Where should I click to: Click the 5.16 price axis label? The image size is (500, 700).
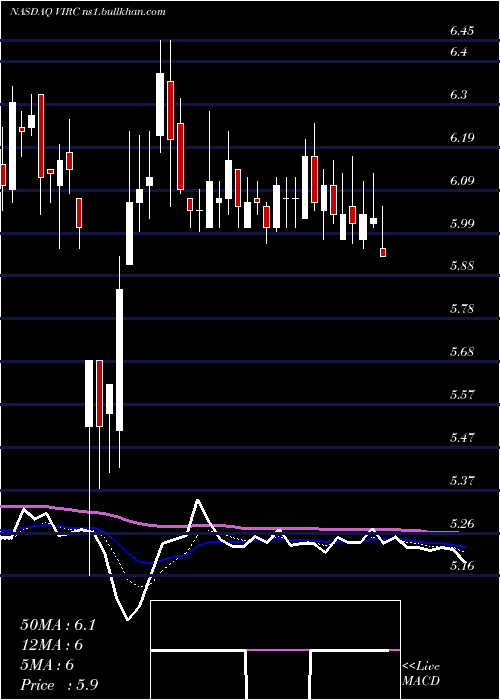[462, 566]
